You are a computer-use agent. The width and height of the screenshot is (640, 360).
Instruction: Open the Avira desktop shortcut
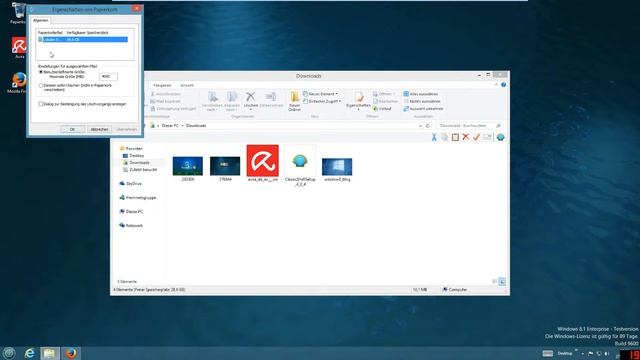pyautogui.click(x=19, y=47)
